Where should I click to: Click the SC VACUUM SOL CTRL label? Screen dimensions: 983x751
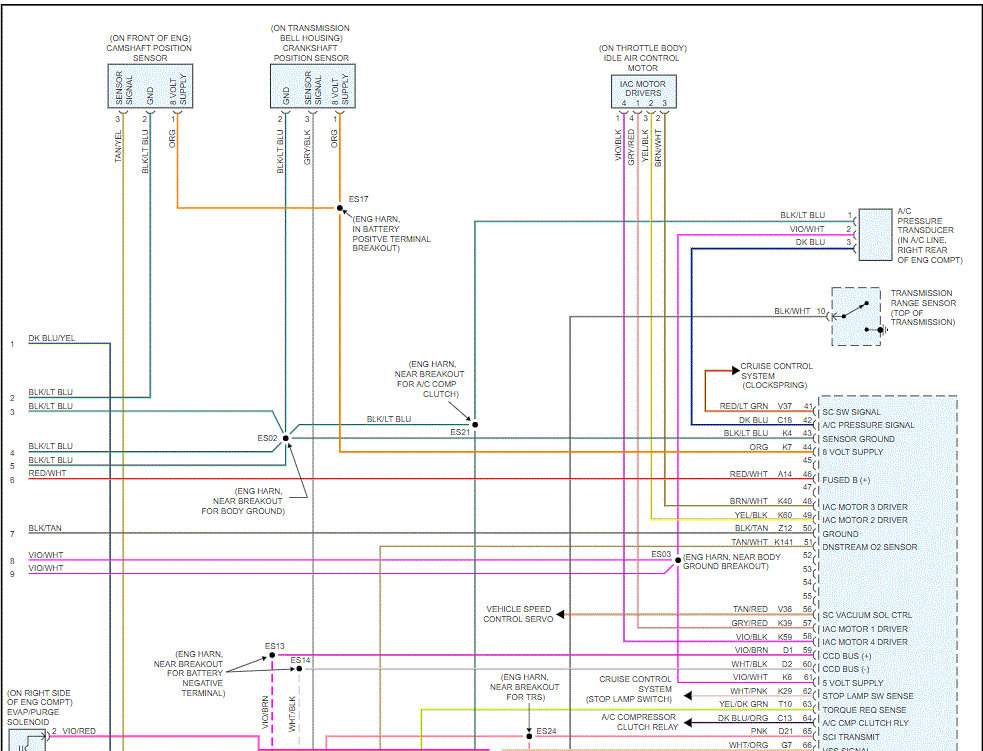(x=867, y=616)
